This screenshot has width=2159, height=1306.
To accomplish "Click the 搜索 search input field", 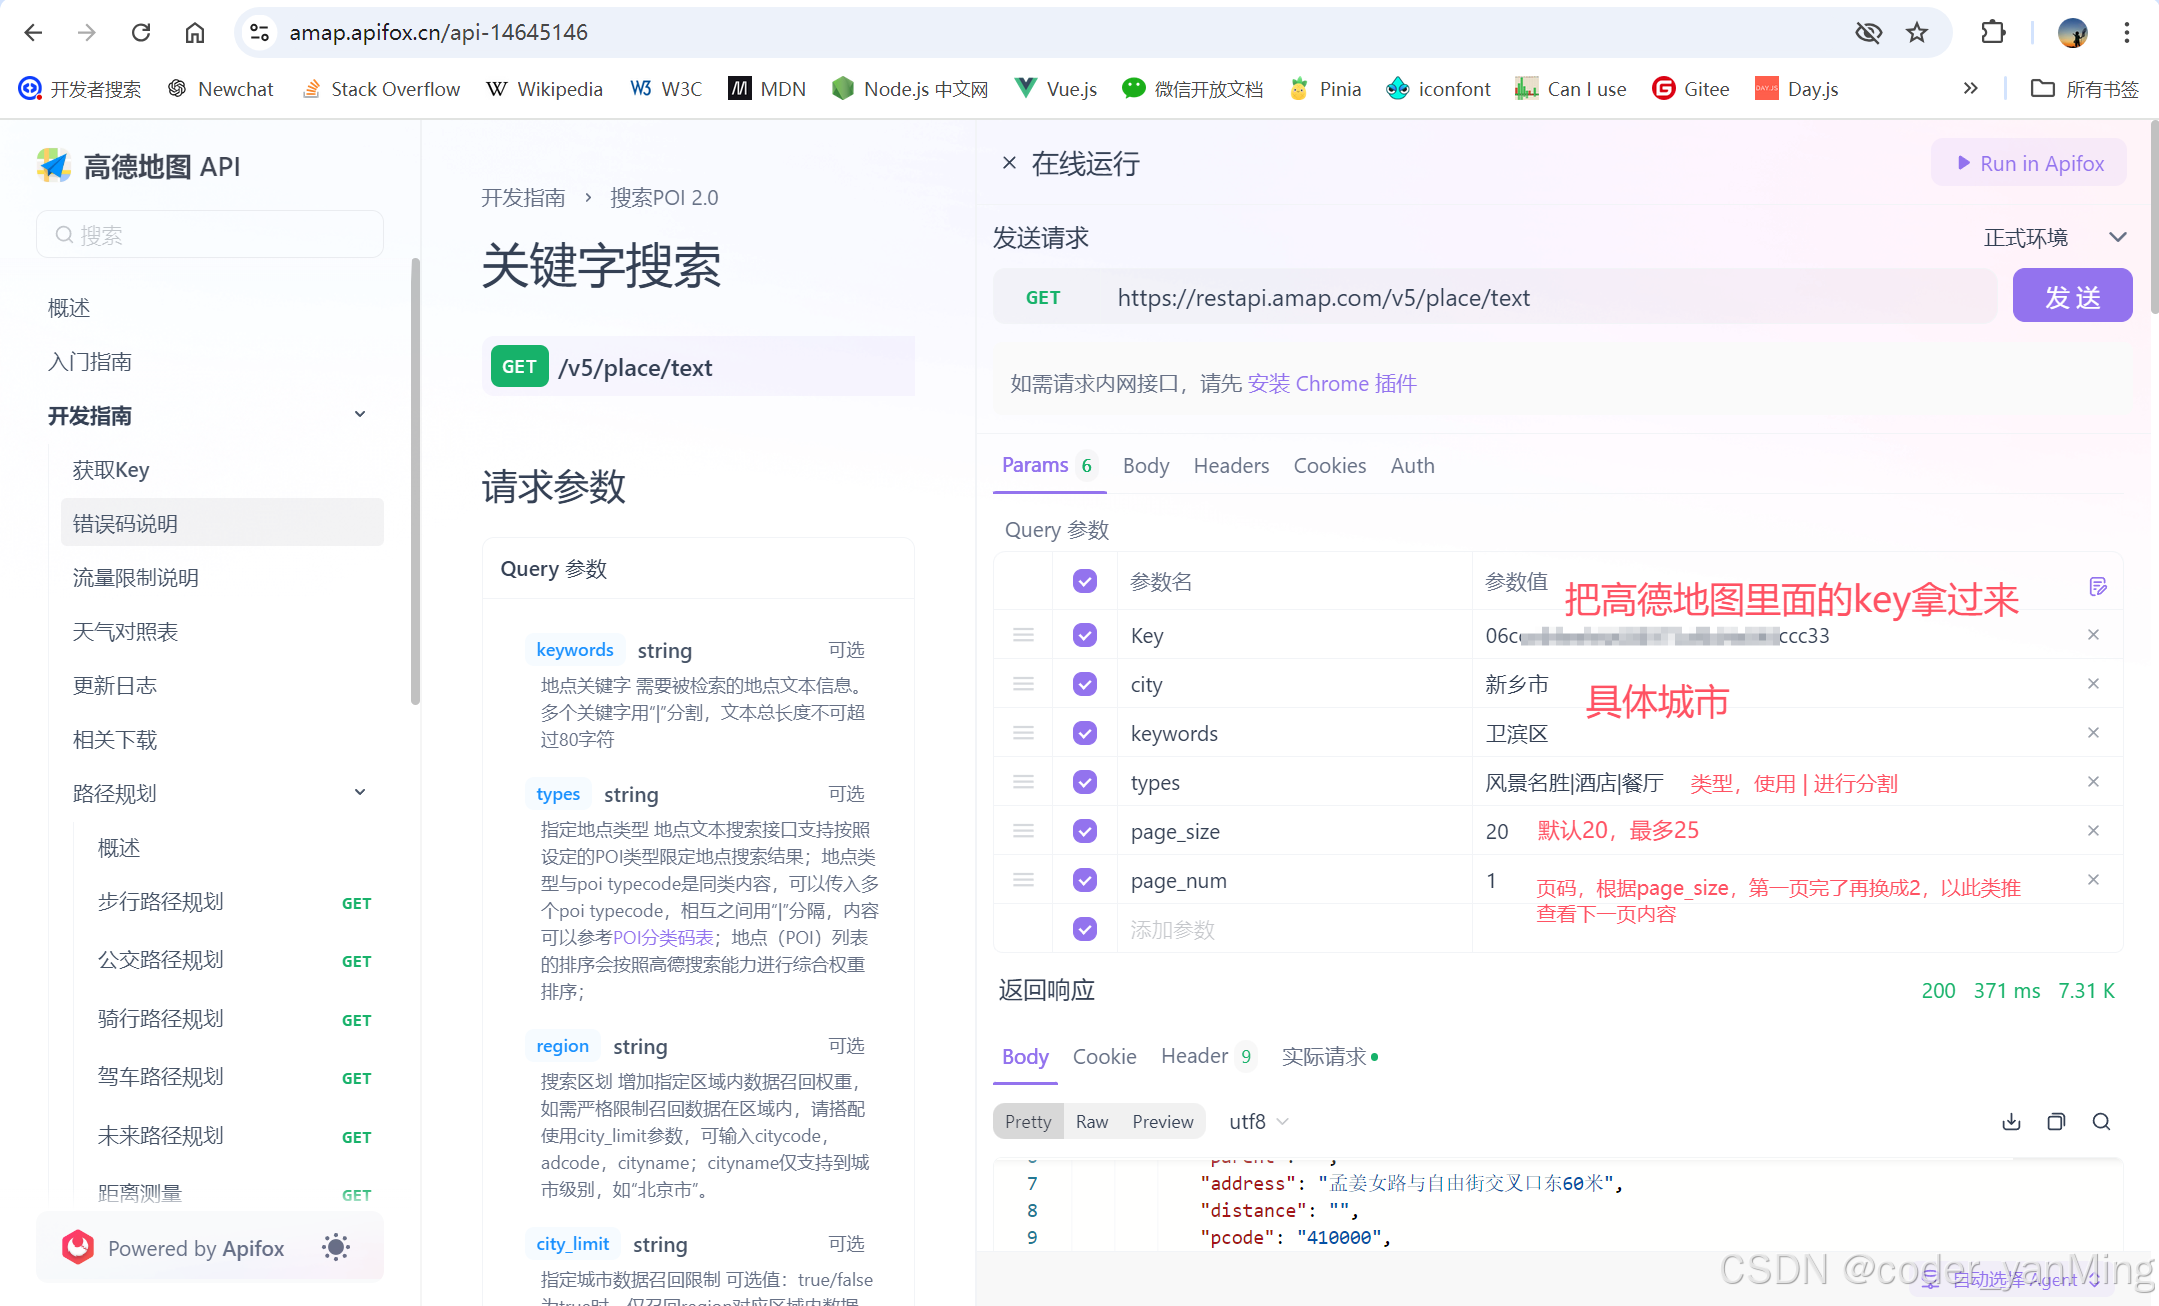I will pos(210,235).
